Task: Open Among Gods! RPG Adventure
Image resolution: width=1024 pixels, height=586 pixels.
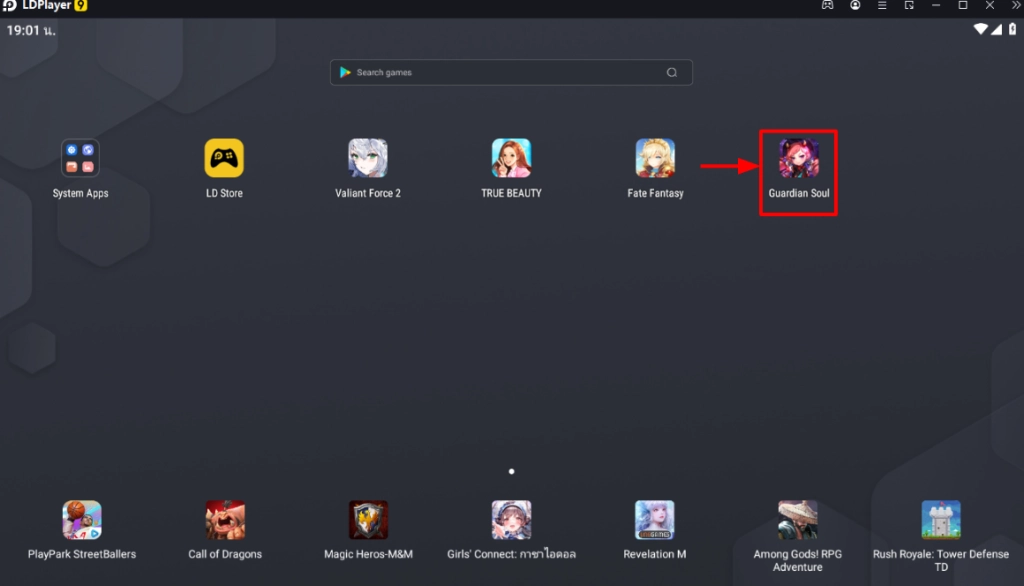Action: coord(797,520)
